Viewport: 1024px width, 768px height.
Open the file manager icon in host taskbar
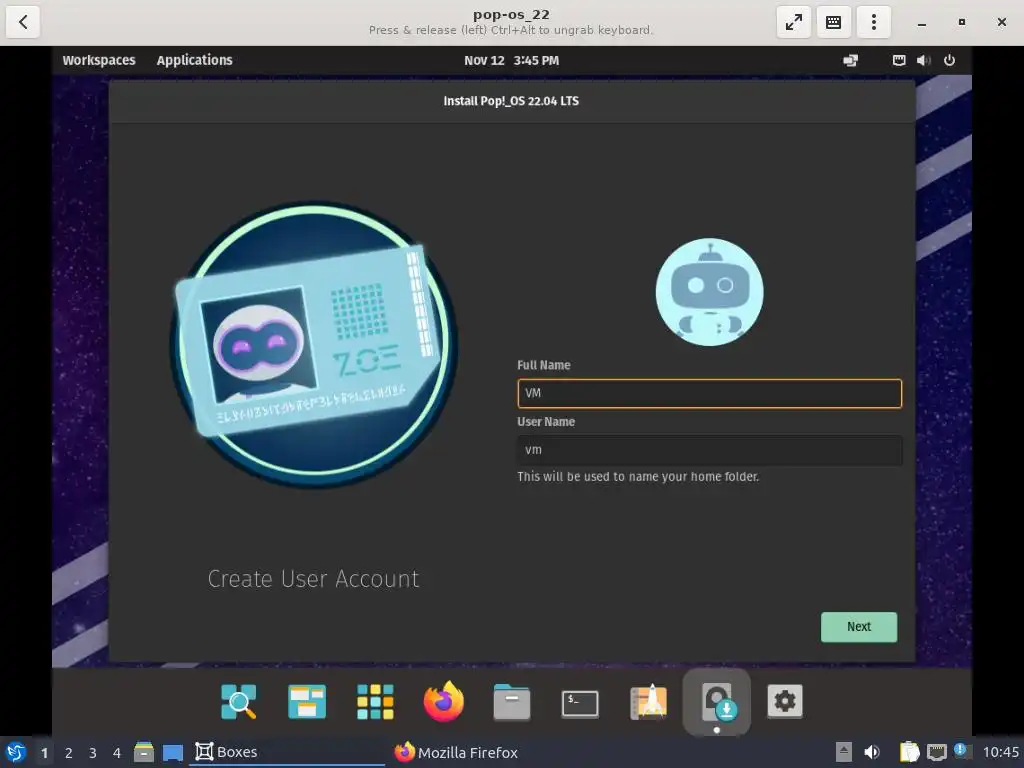[x=144, y=752]
